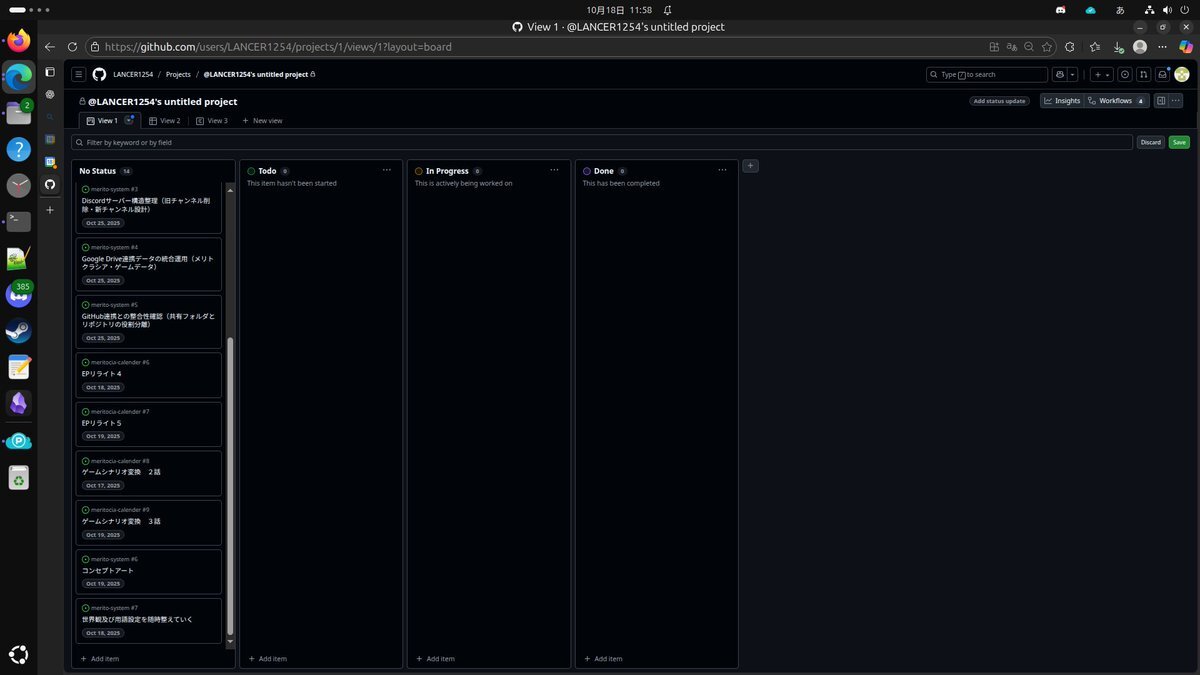1200x675 pixels.
Task: Open the Copilot dropdown arrow
Action: click(1072, 74)
